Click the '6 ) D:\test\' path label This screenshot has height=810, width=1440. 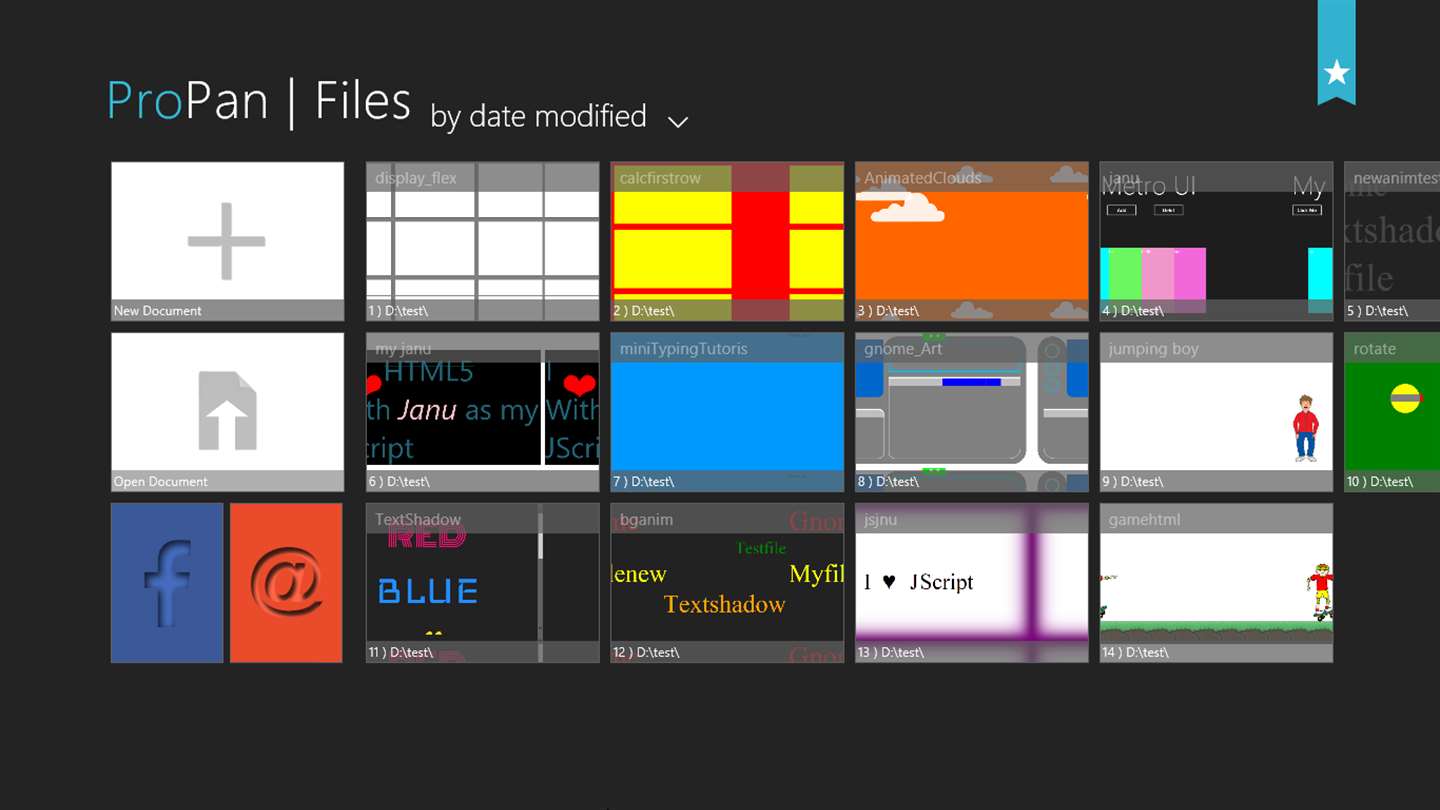click(398, 482)
